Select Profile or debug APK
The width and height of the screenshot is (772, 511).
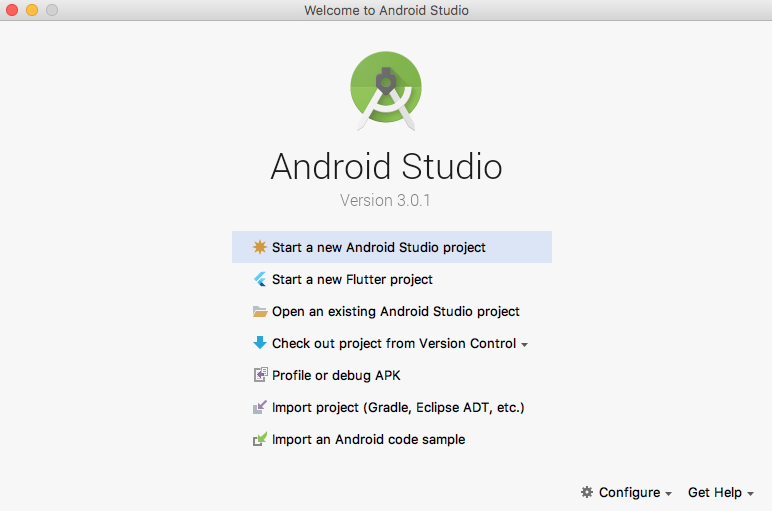(x=392, y=375)
